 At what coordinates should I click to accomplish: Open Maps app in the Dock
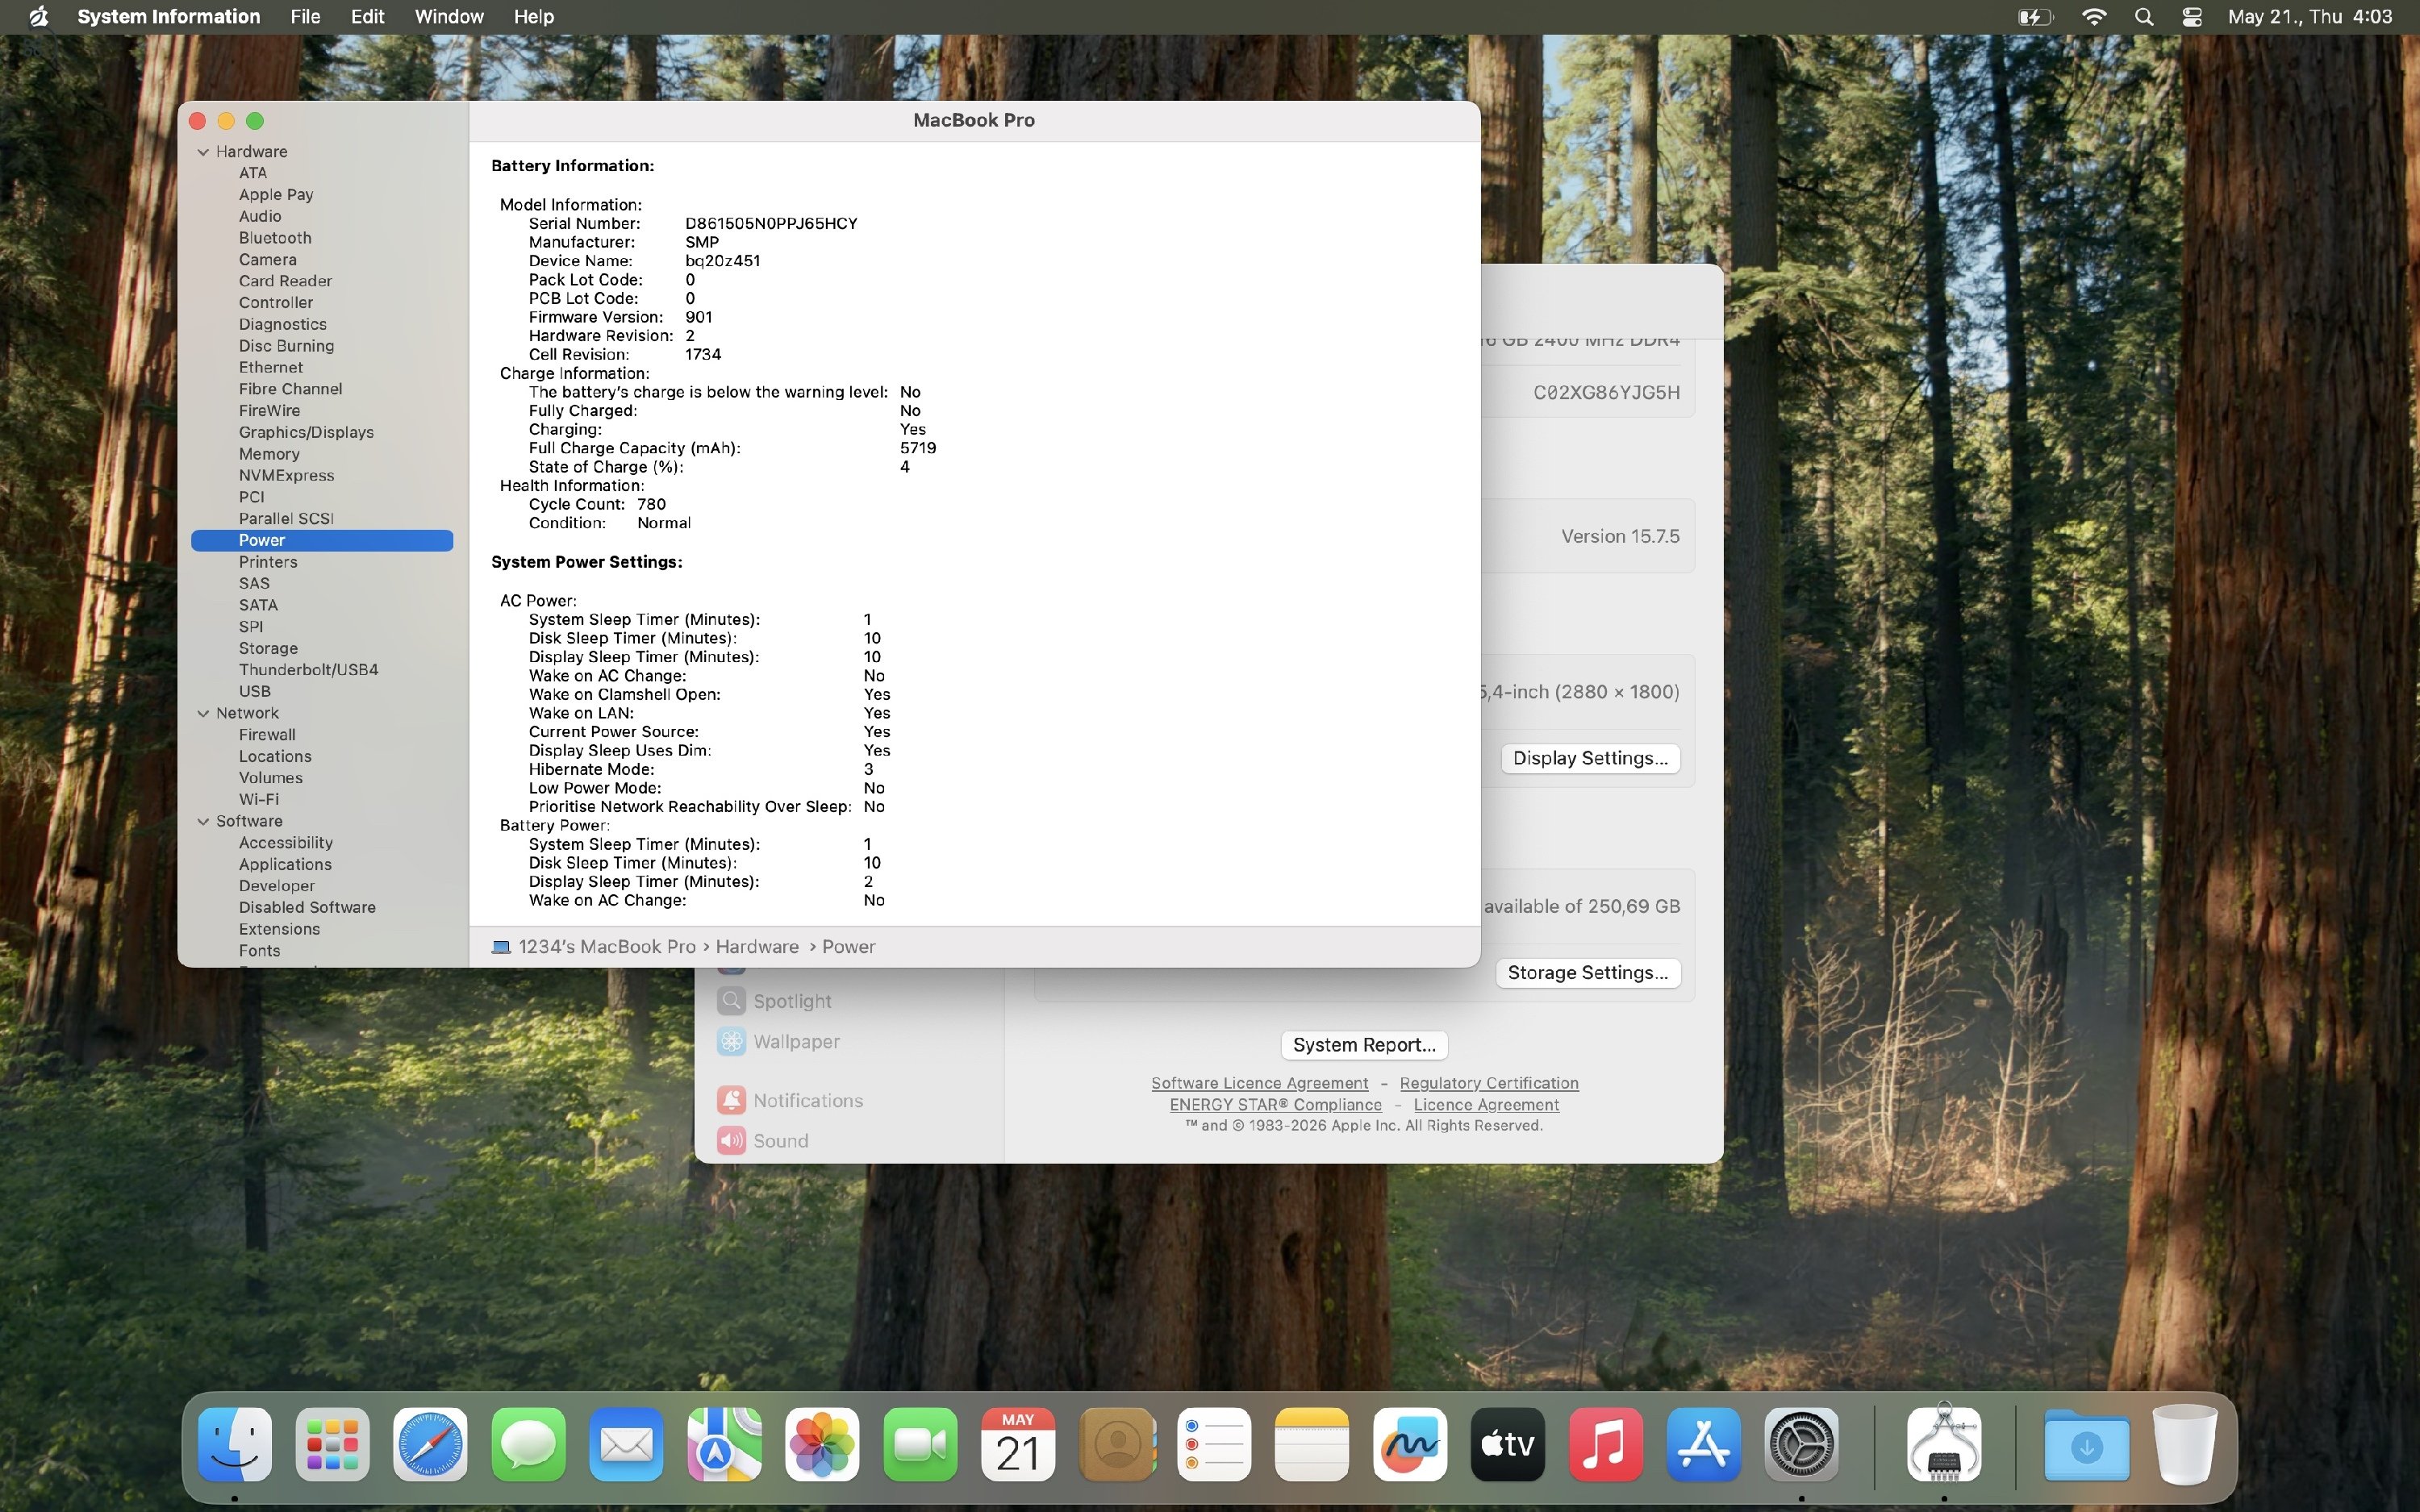[x=724, y=1444]
